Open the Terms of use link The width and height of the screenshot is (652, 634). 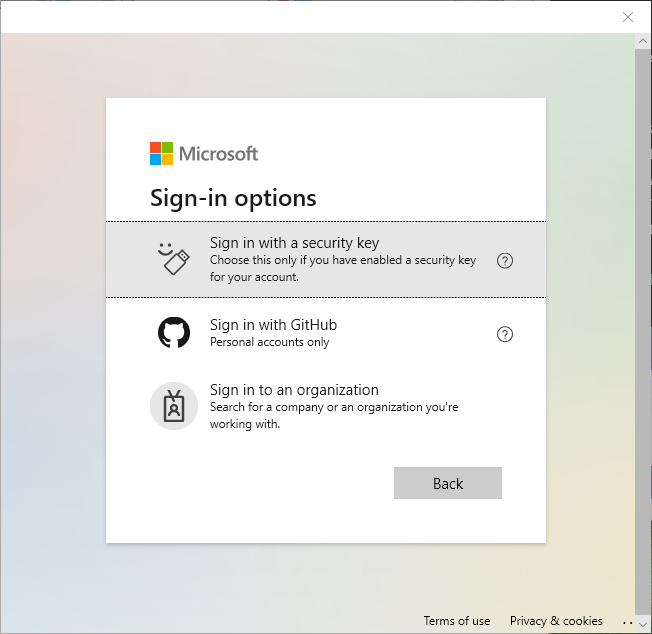point(457,621)
